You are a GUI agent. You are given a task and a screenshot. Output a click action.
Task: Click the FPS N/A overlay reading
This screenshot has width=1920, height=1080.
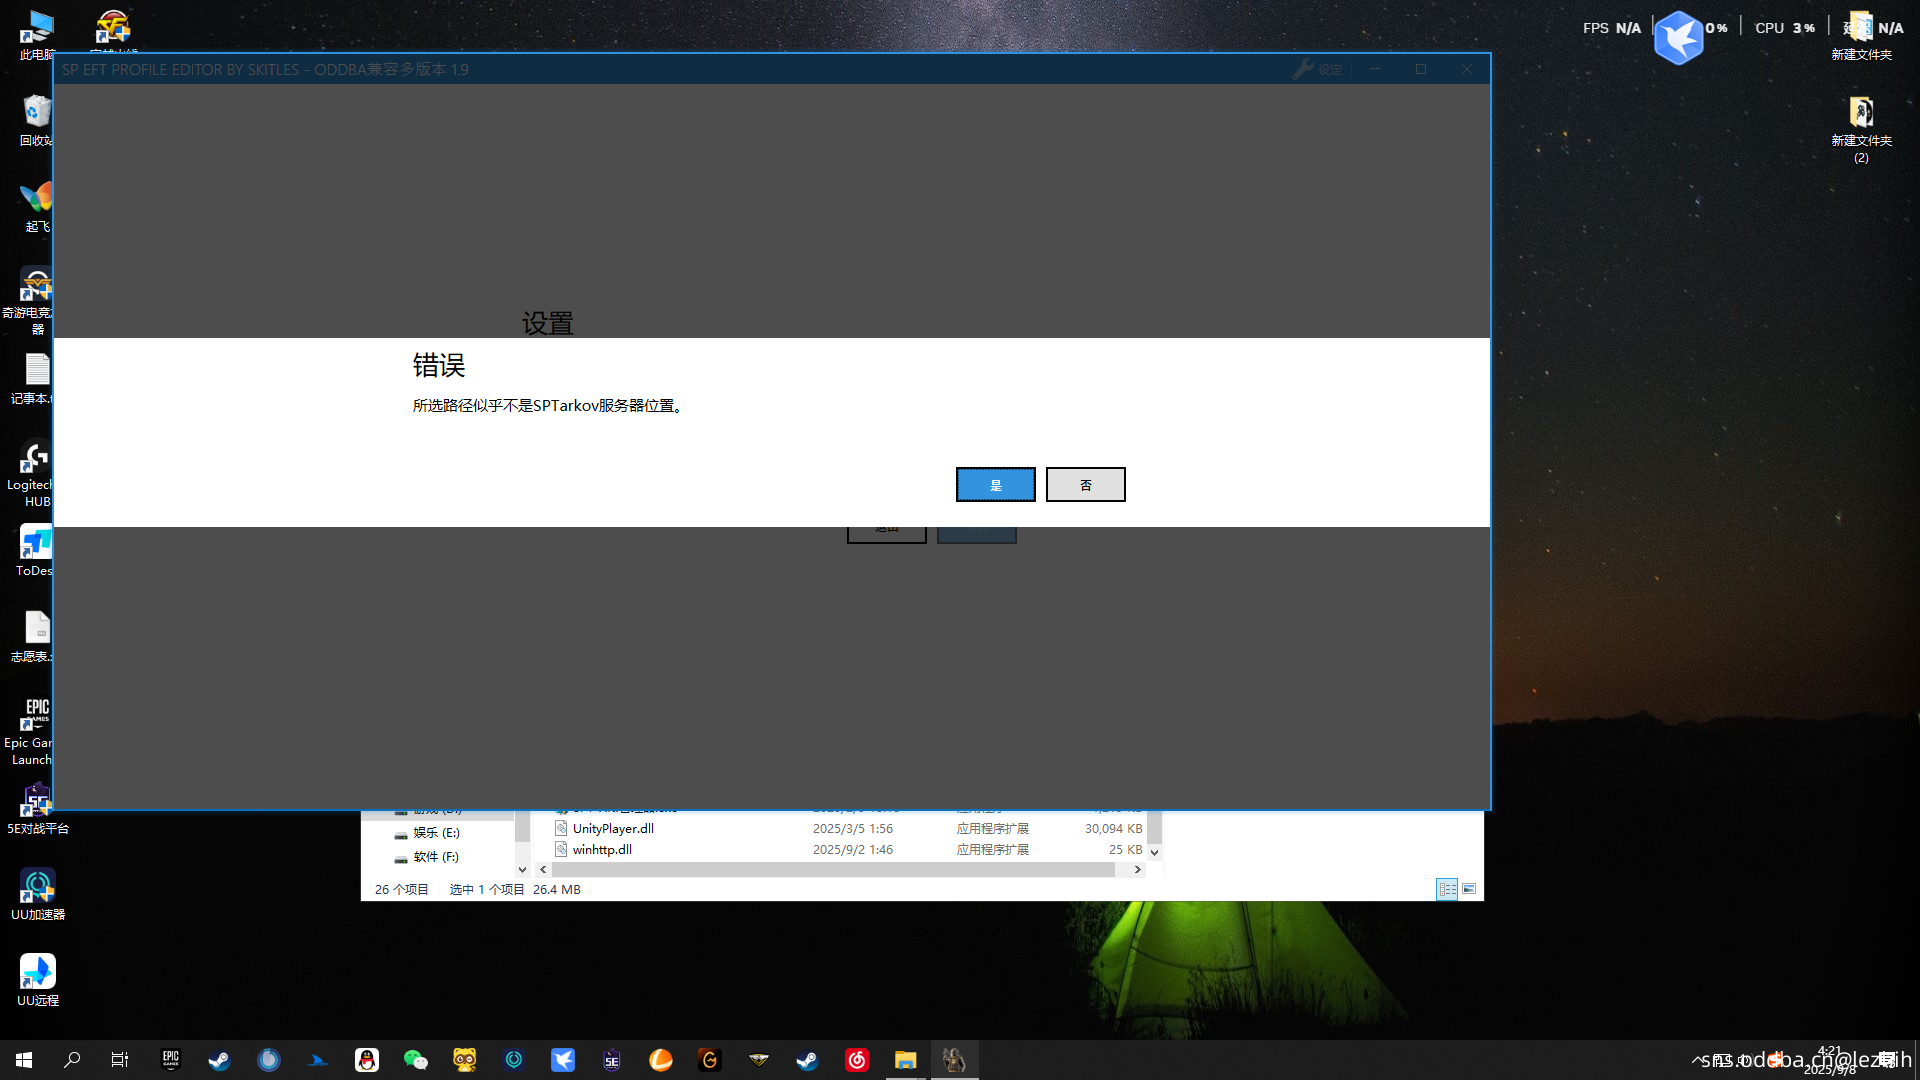(1611, 28)
